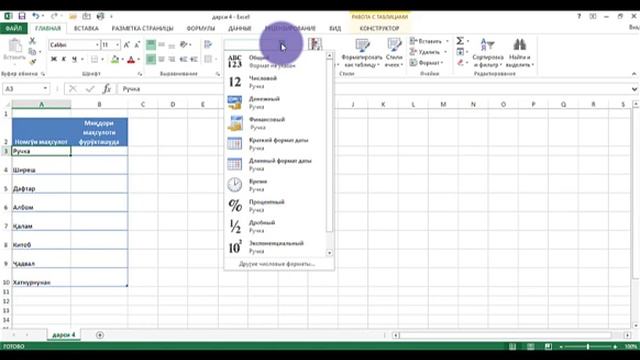The height and width of the screenshot is (360, 640).
Task: Click the Fill down icon under AutoSum
Action: tap(460, 52)
